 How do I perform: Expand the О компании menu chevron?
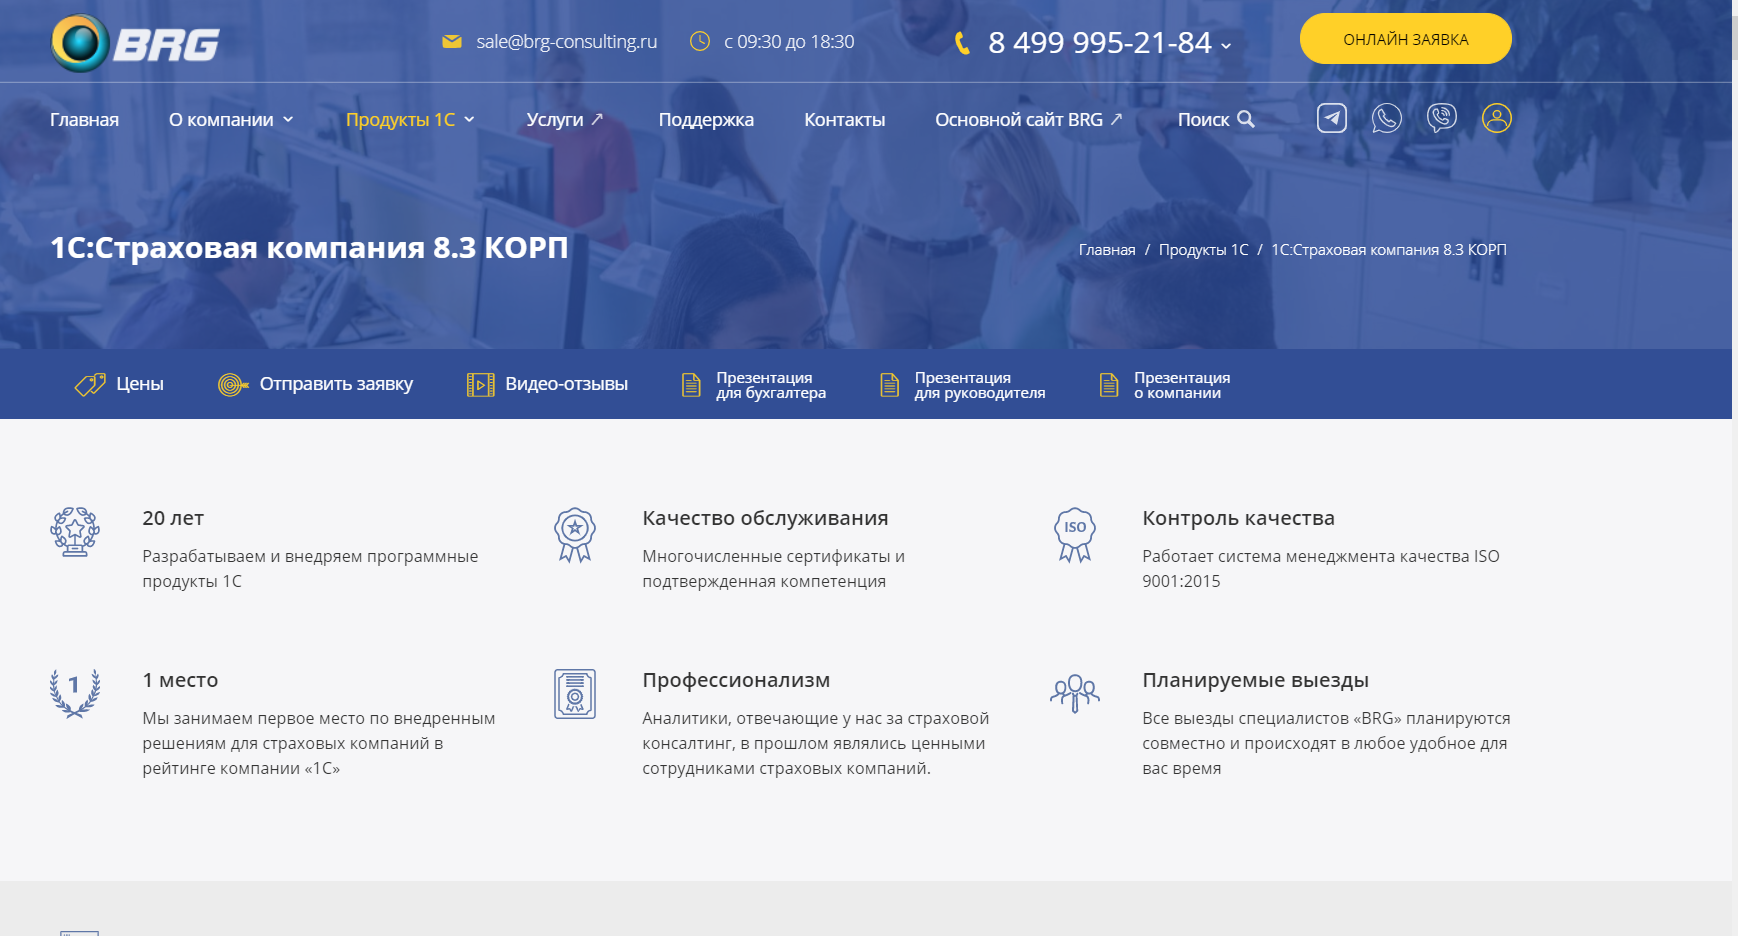[288, 119]
